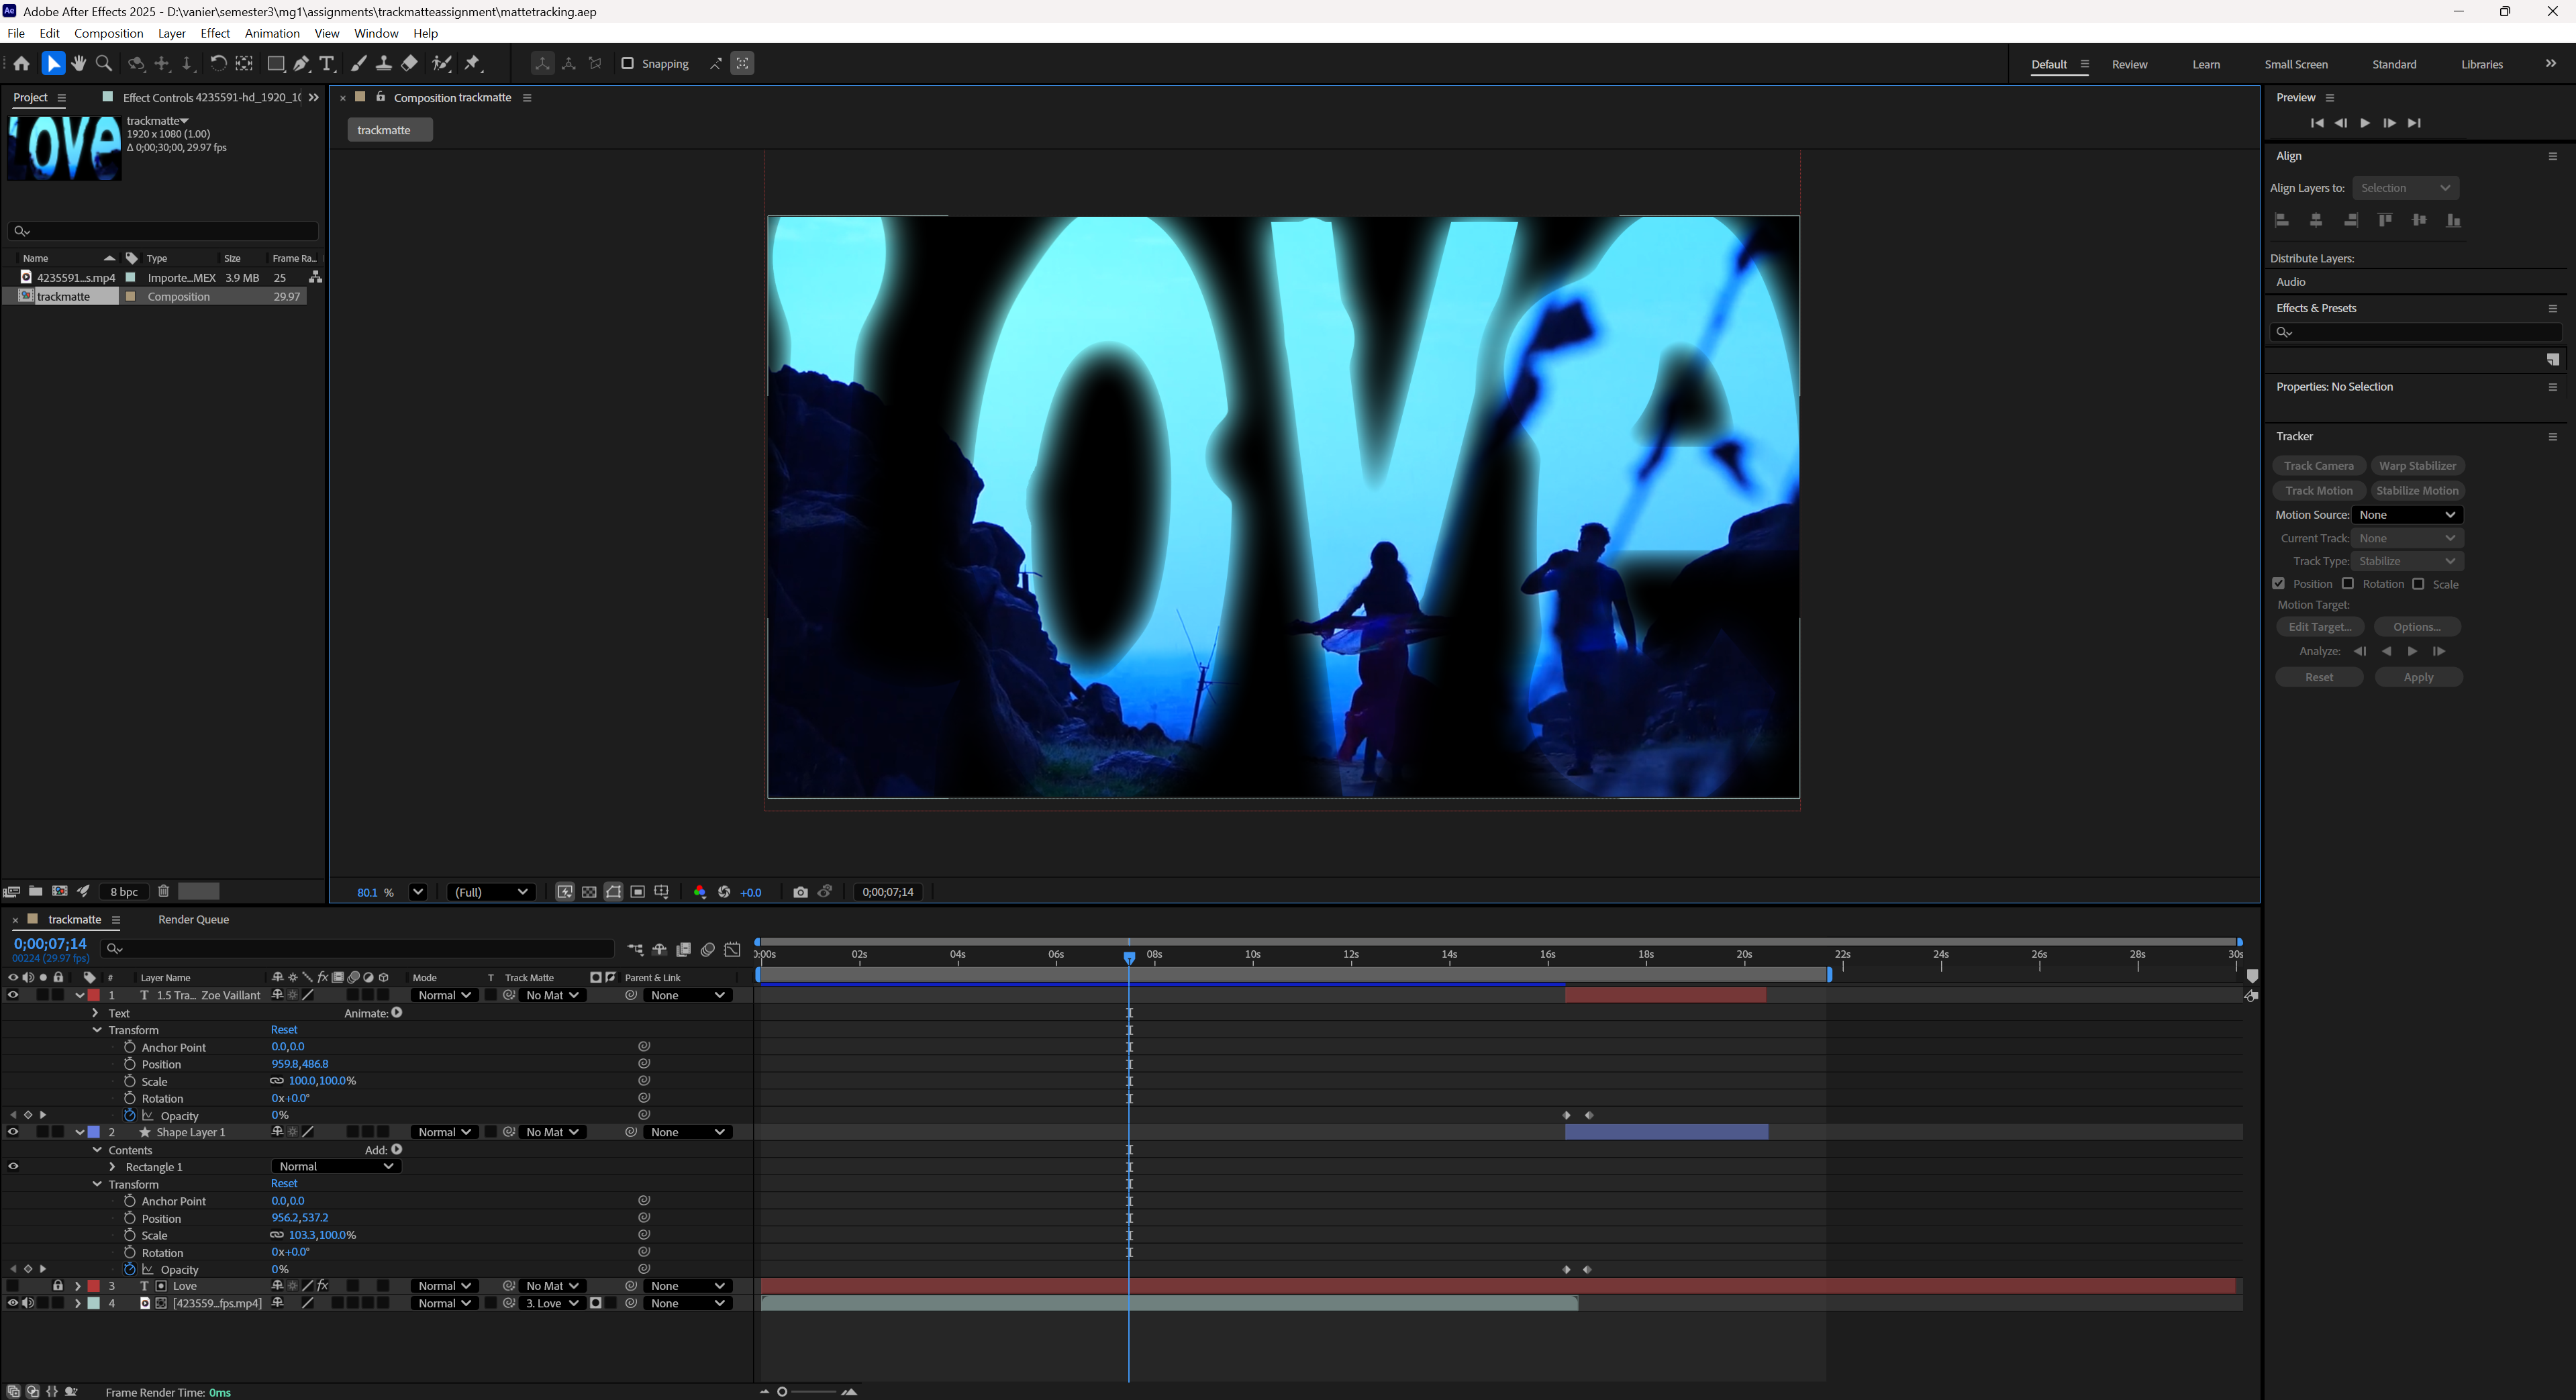
Task: Select the Hand tool
Action: coord(78,64)
